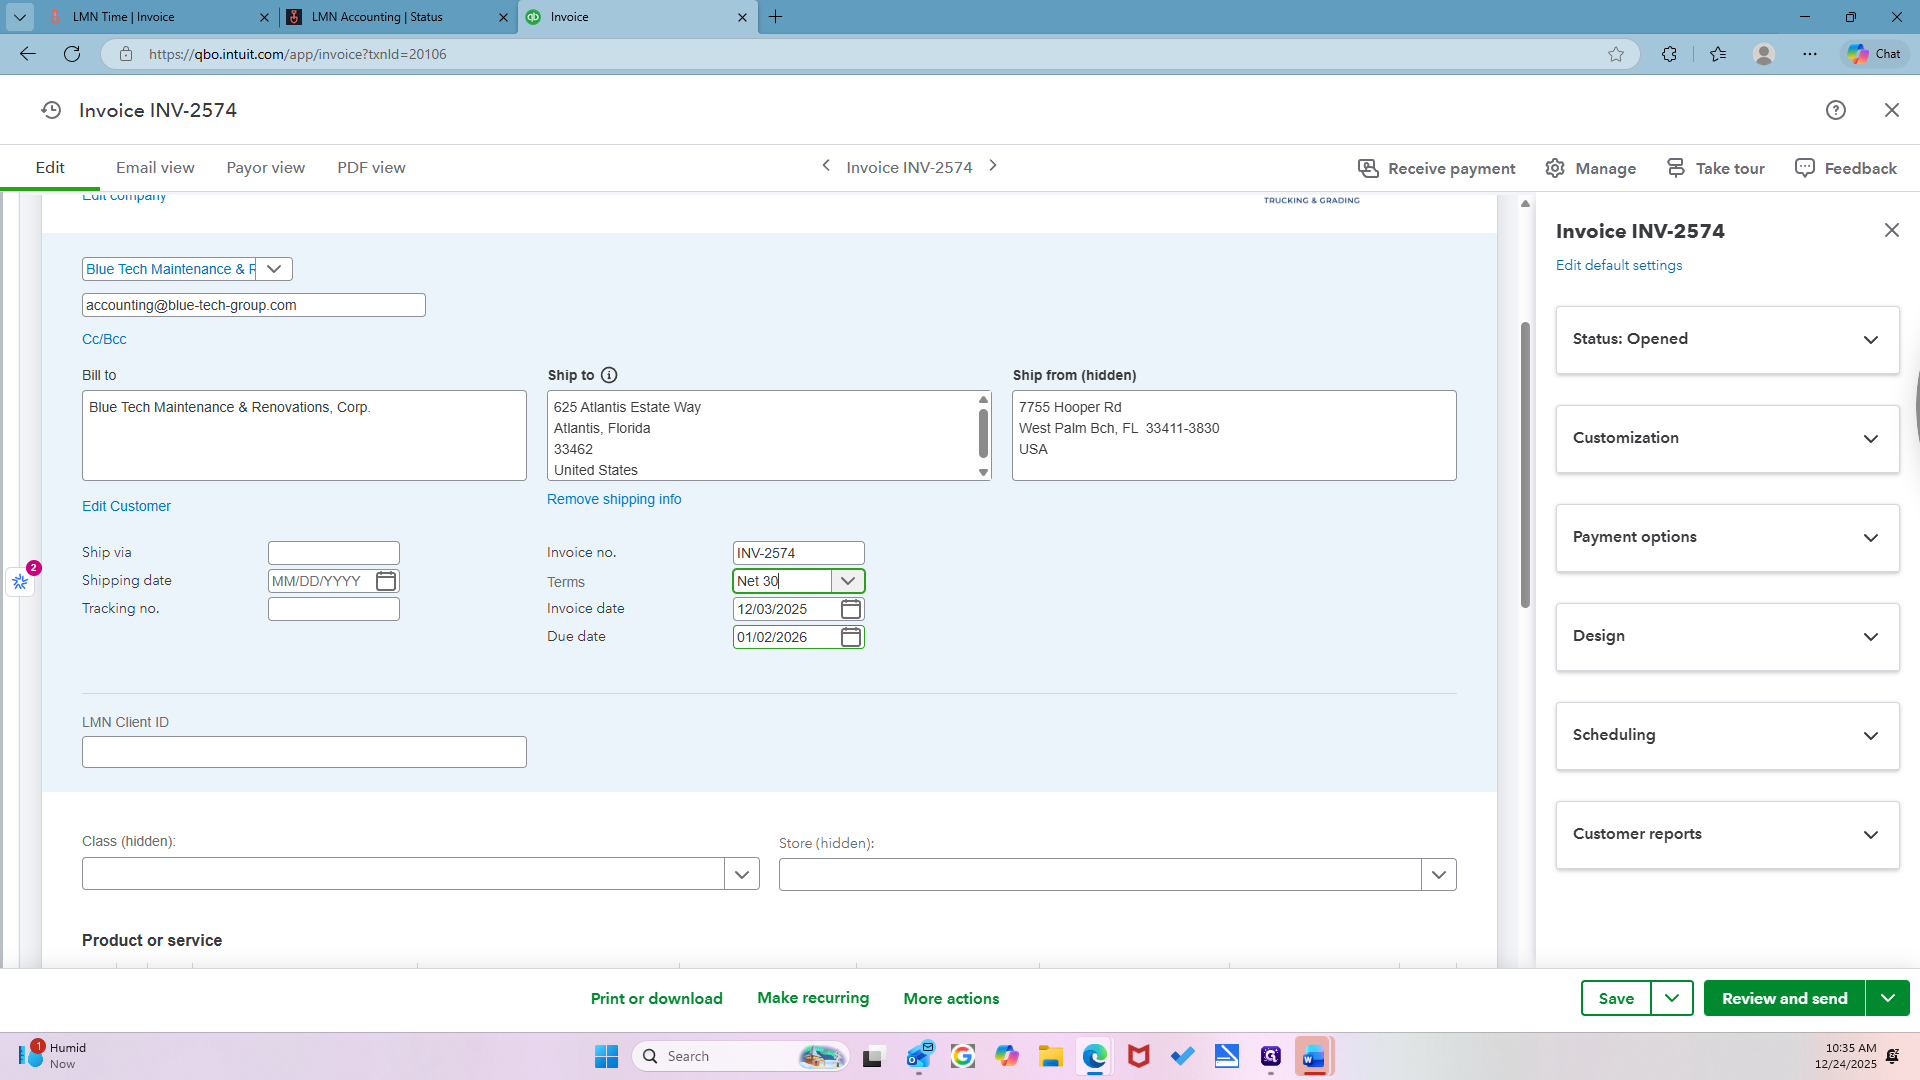Switch to the Email view tab

(x=155, y=168)
